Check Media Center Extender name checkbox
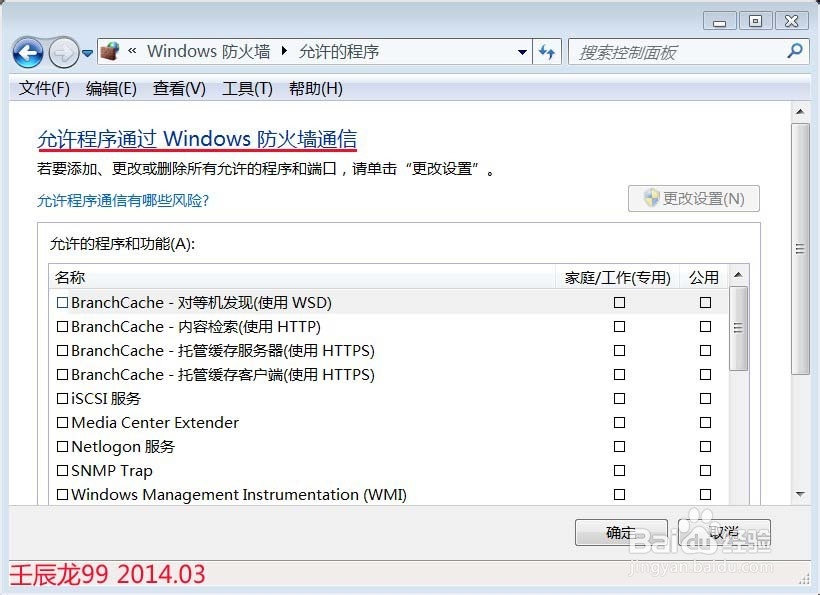The height and width of the screenshot is (595, 820). (62, 422)
